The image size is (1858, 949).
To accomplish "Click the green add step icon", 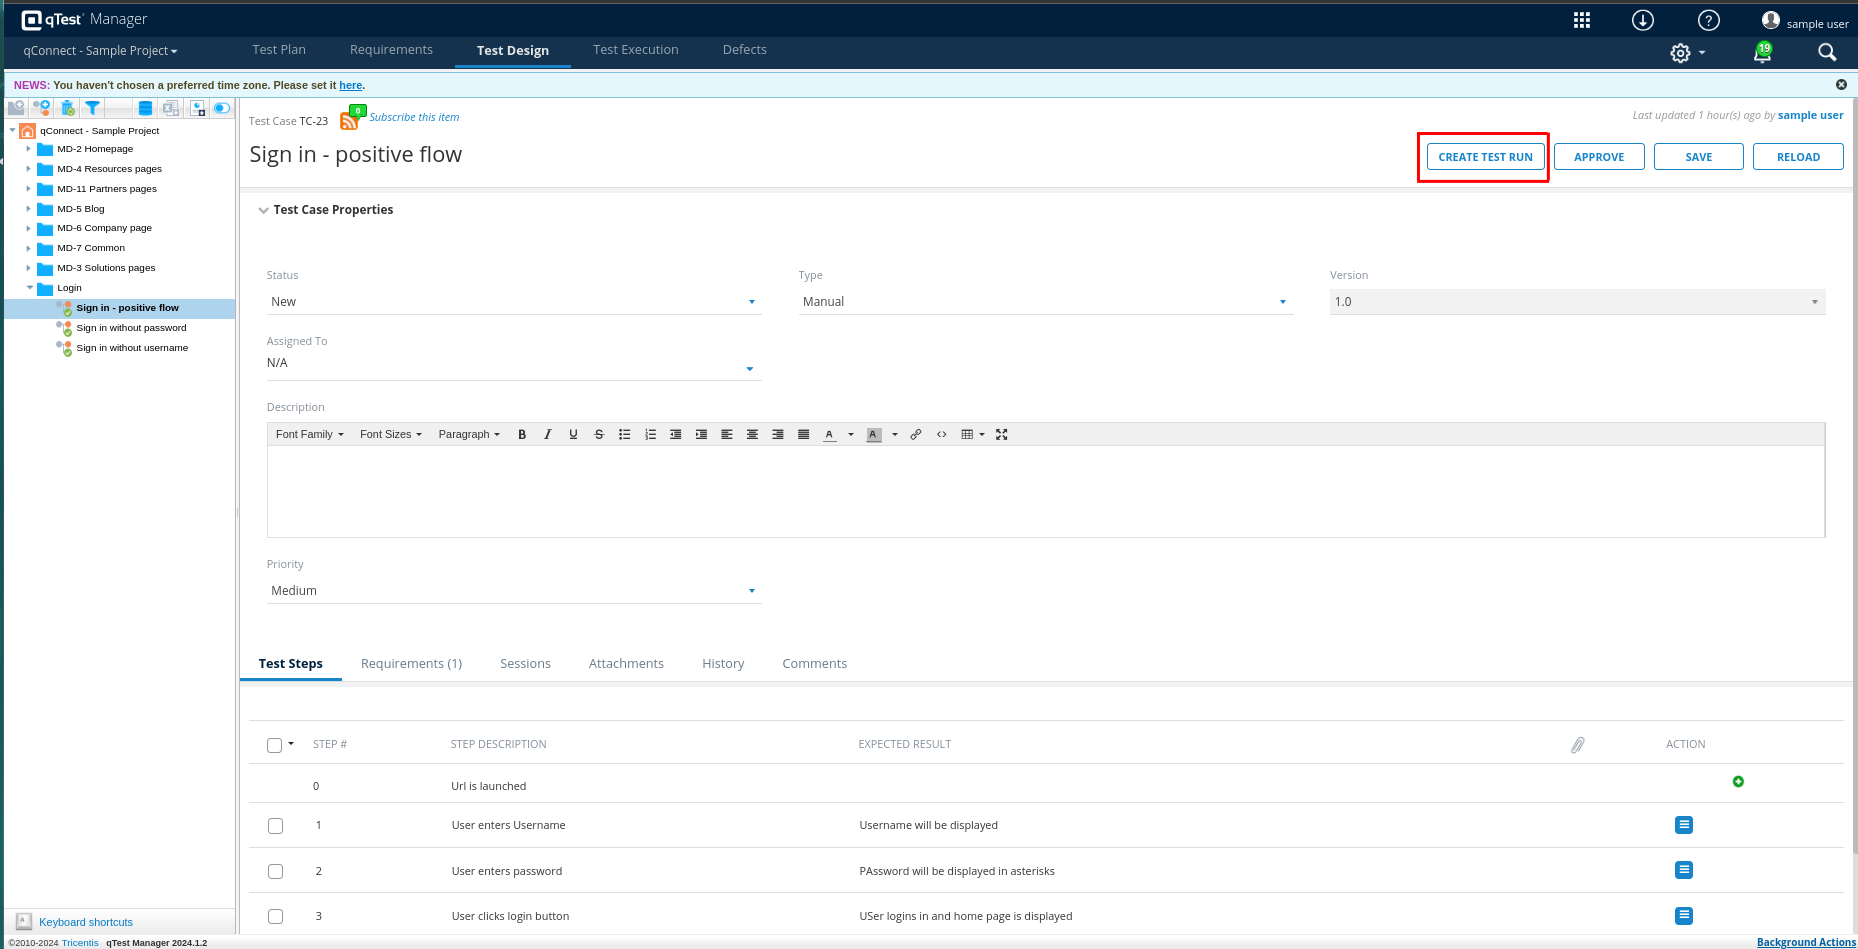I will coord(1738,782).
